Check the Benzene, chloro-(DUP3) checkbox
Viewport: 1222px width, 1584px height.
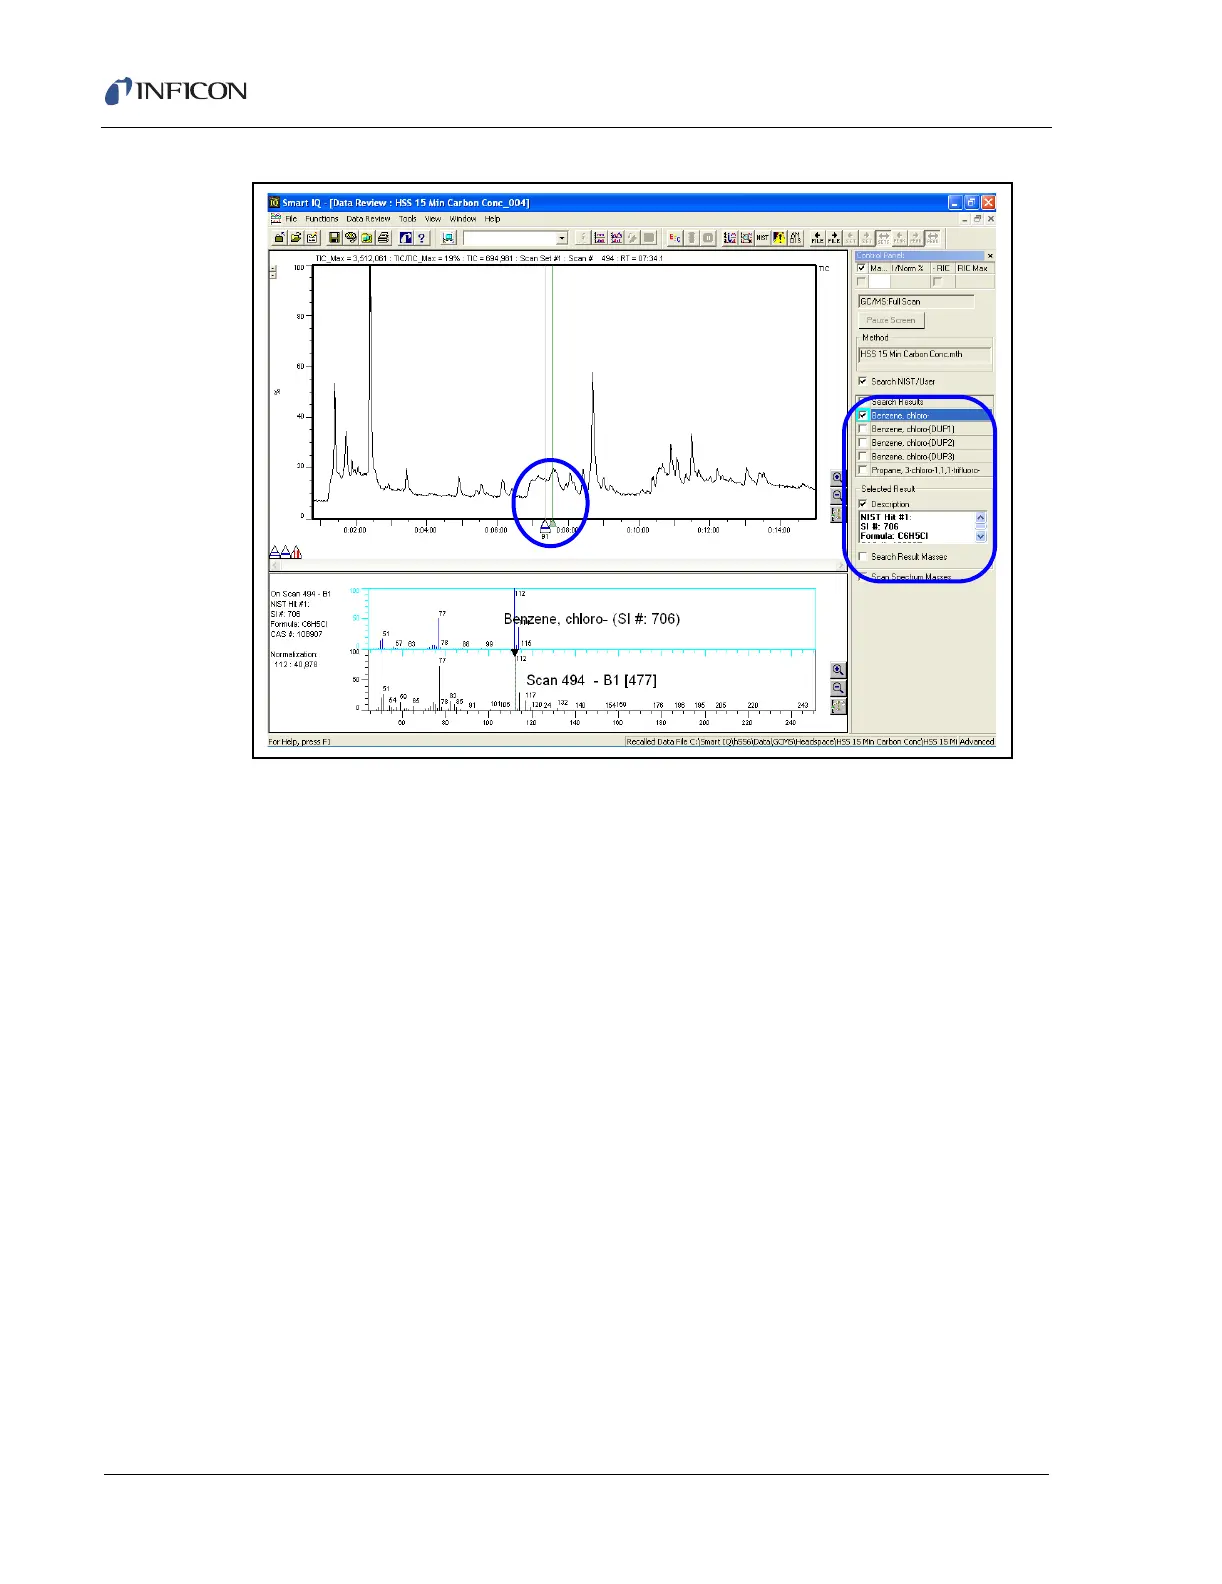862,456
